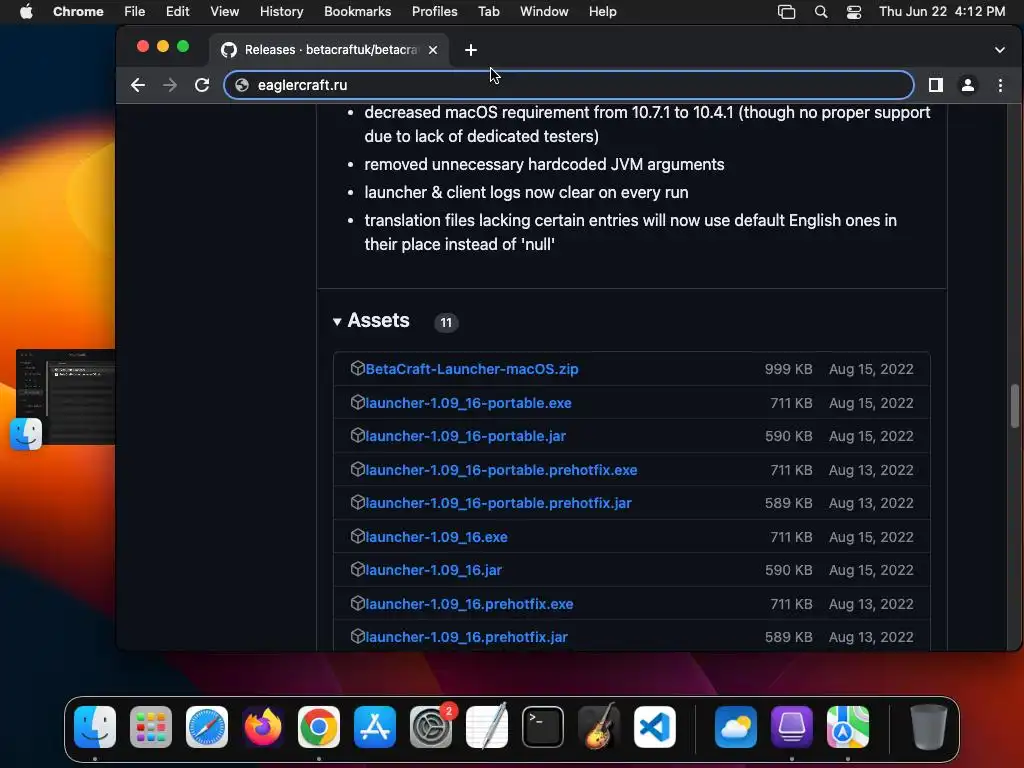This screenshot has height=768, width=1024.
Task: Open the tab search chevron dropdown
Action: click(999, 50)
